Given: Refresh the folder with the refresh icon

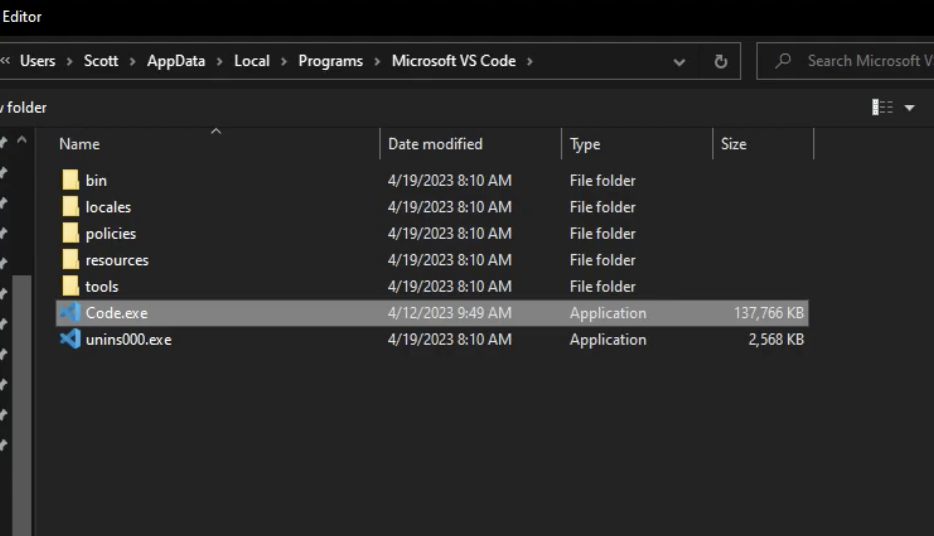Looking at the screenshot, I should click(720, 61).
